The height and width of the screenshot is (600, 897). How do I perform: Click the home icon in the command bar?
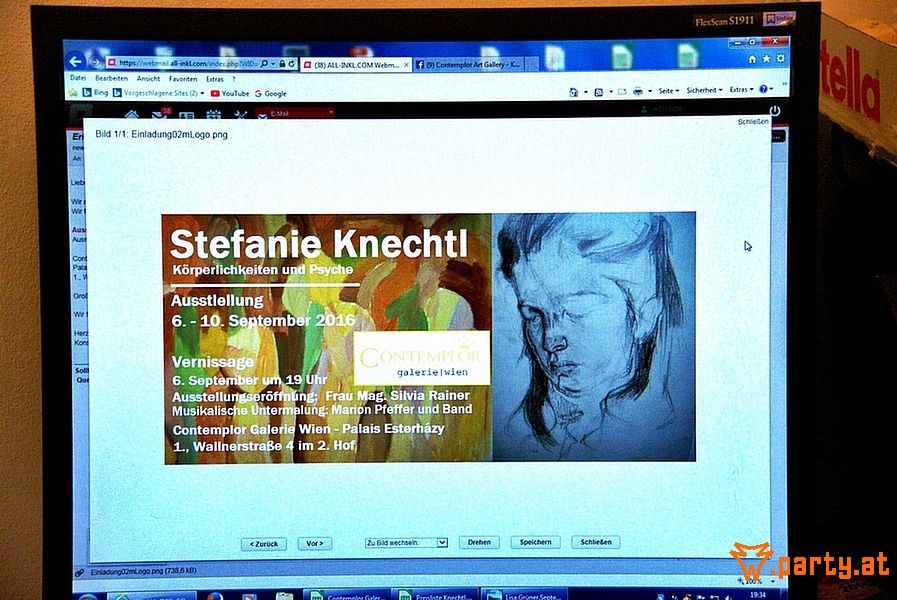click(x=573, y=92)
